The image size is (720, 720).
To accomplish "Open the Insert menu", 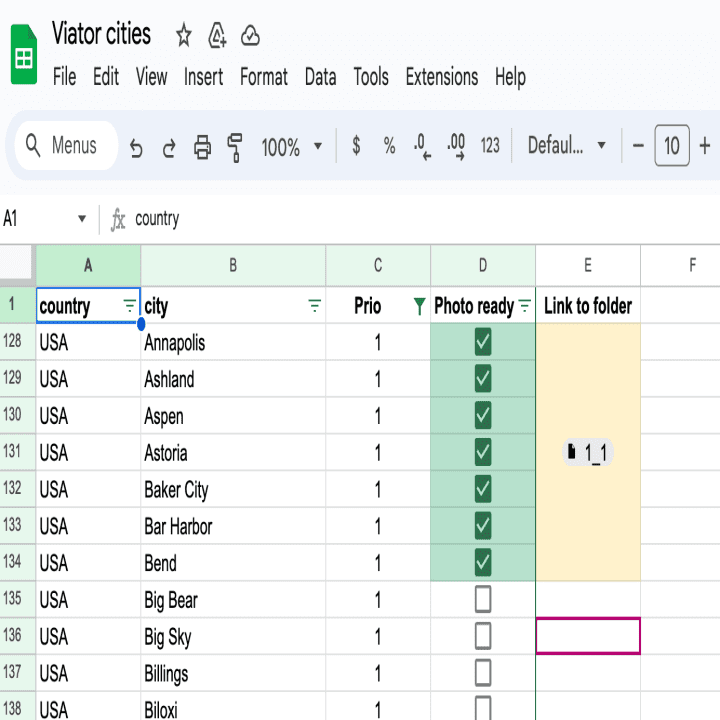I will (x=203, y=76).
